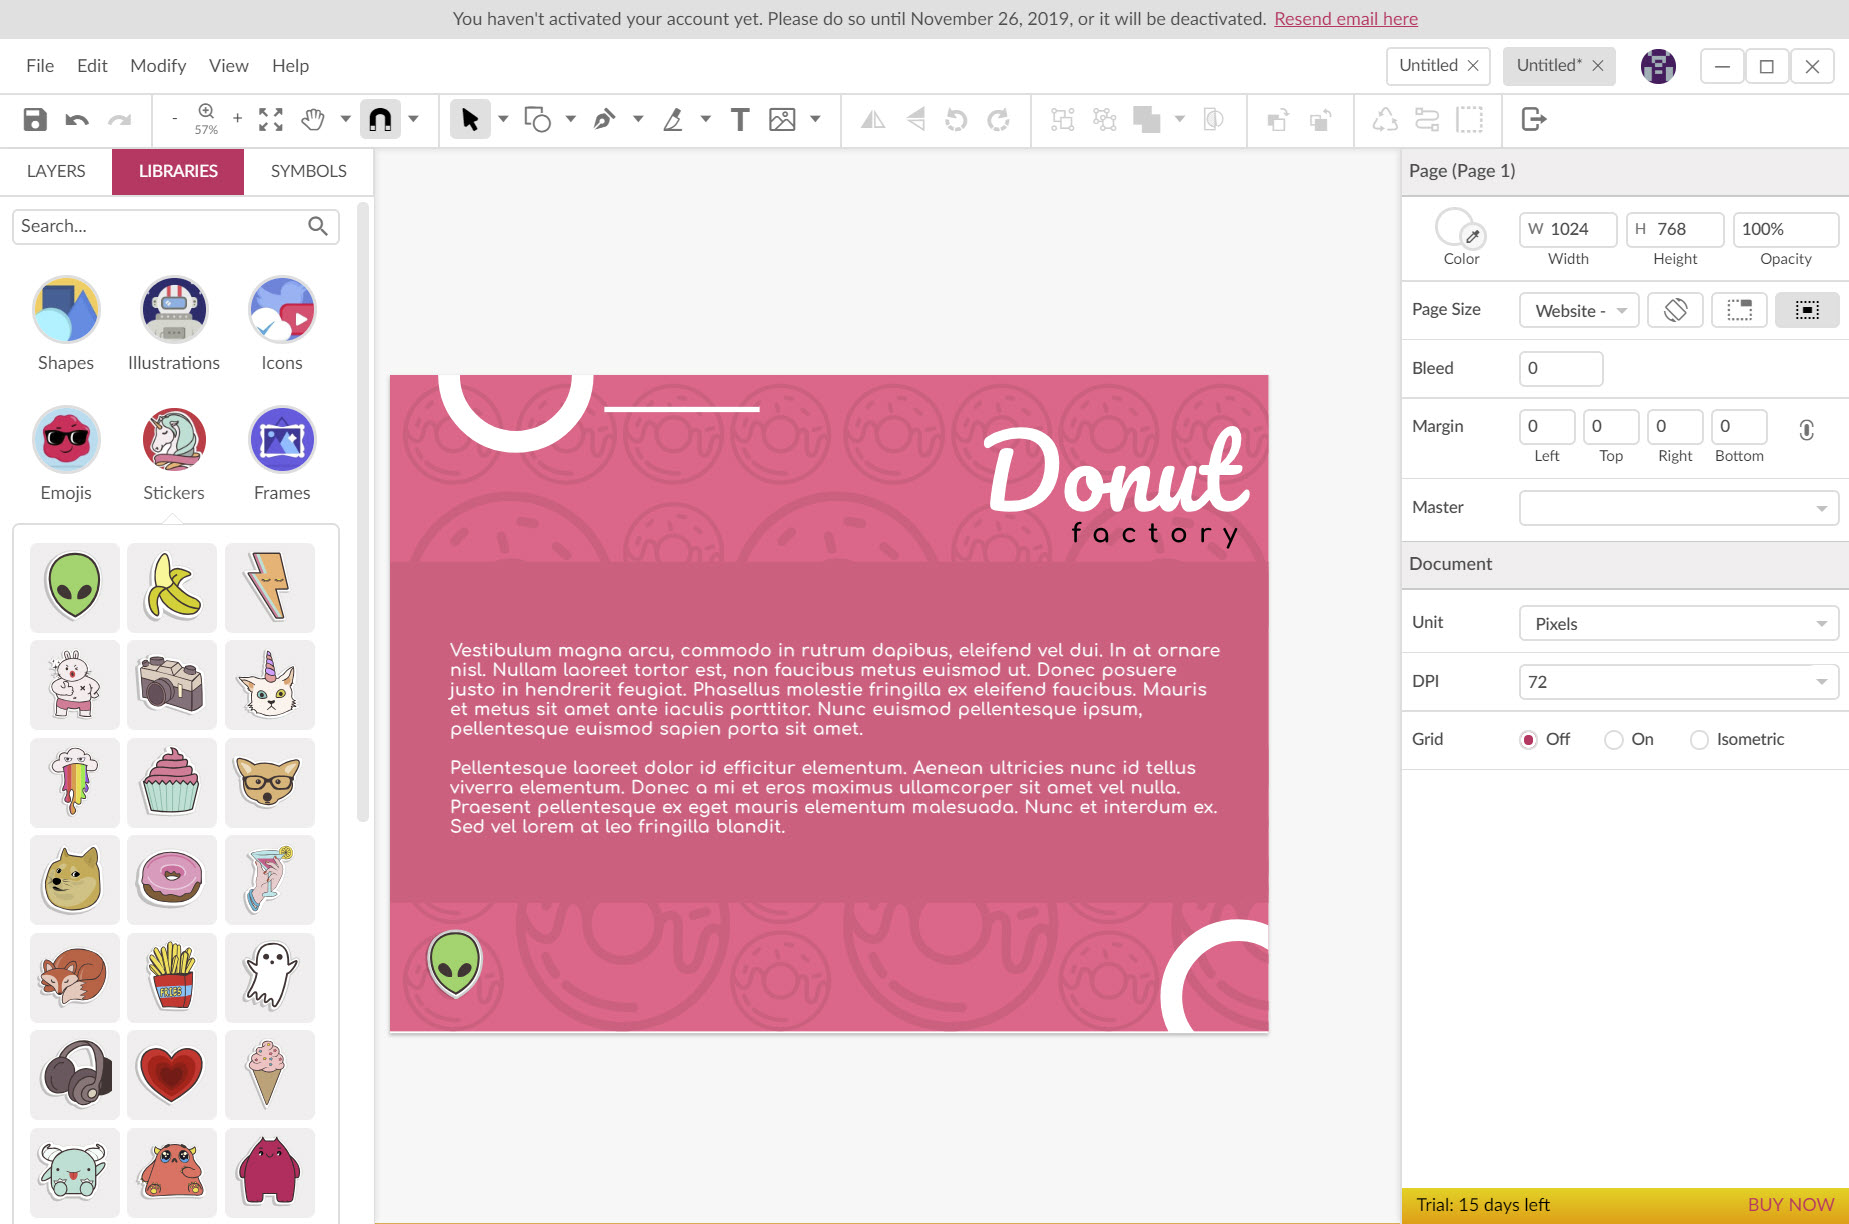Viewport: 1849px width, 1224px height.
Task: Click the Insert Image tool
Action: 782,120
